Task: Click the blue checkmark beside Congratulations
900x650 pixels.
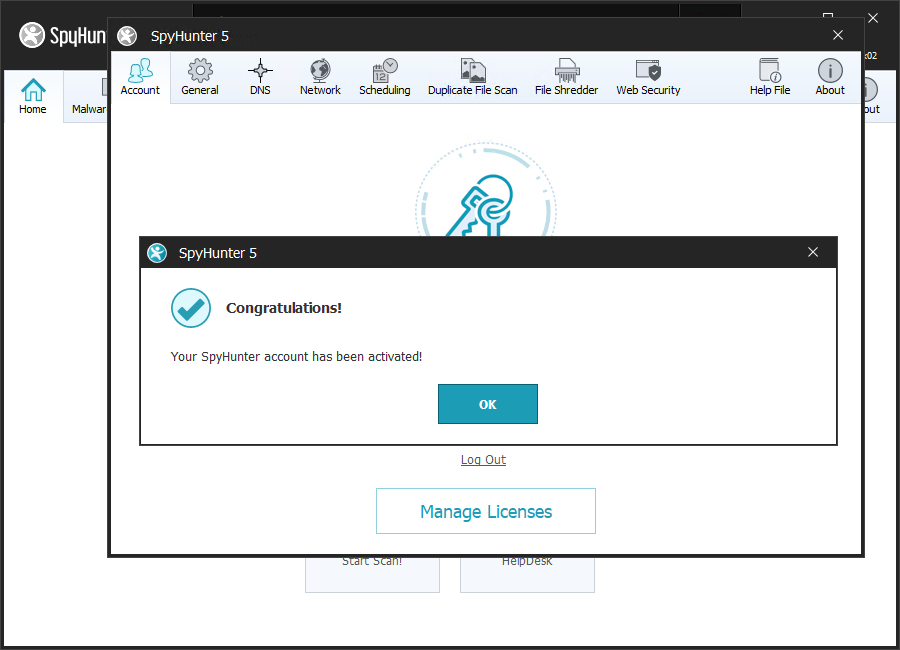Action: point(191,308)
